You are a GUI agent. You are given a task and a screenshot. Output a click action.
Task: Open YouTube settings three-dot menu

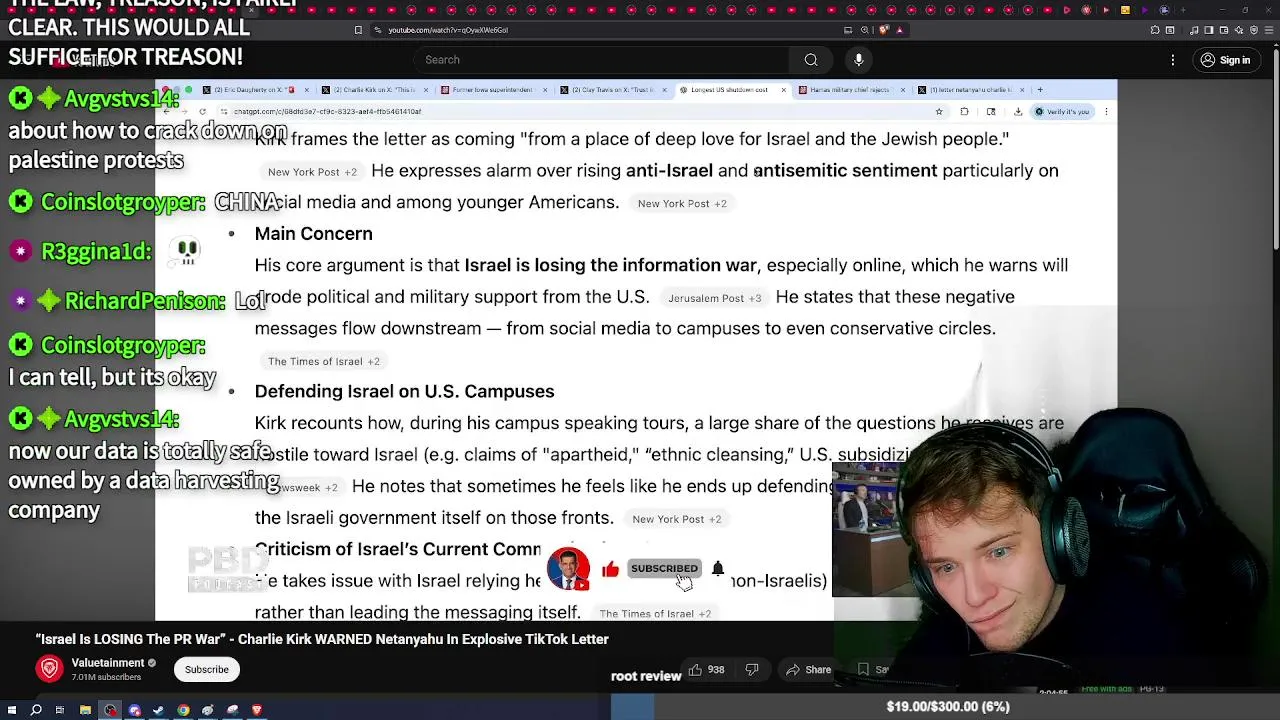[x=1174, y=60]
